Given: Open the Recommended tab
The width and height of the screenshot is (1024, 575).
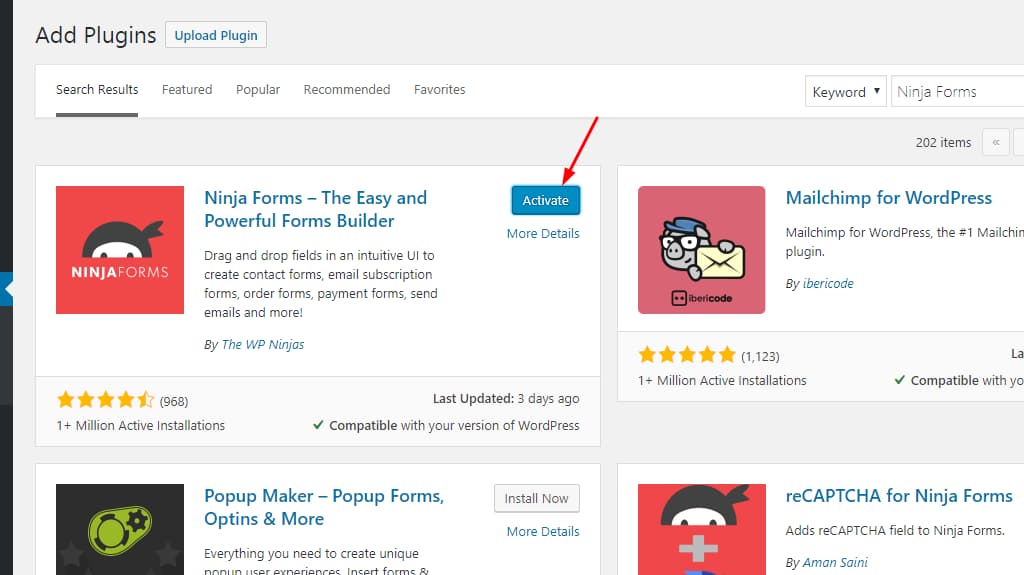Looking at the screenshot, I should coord(347,90).
